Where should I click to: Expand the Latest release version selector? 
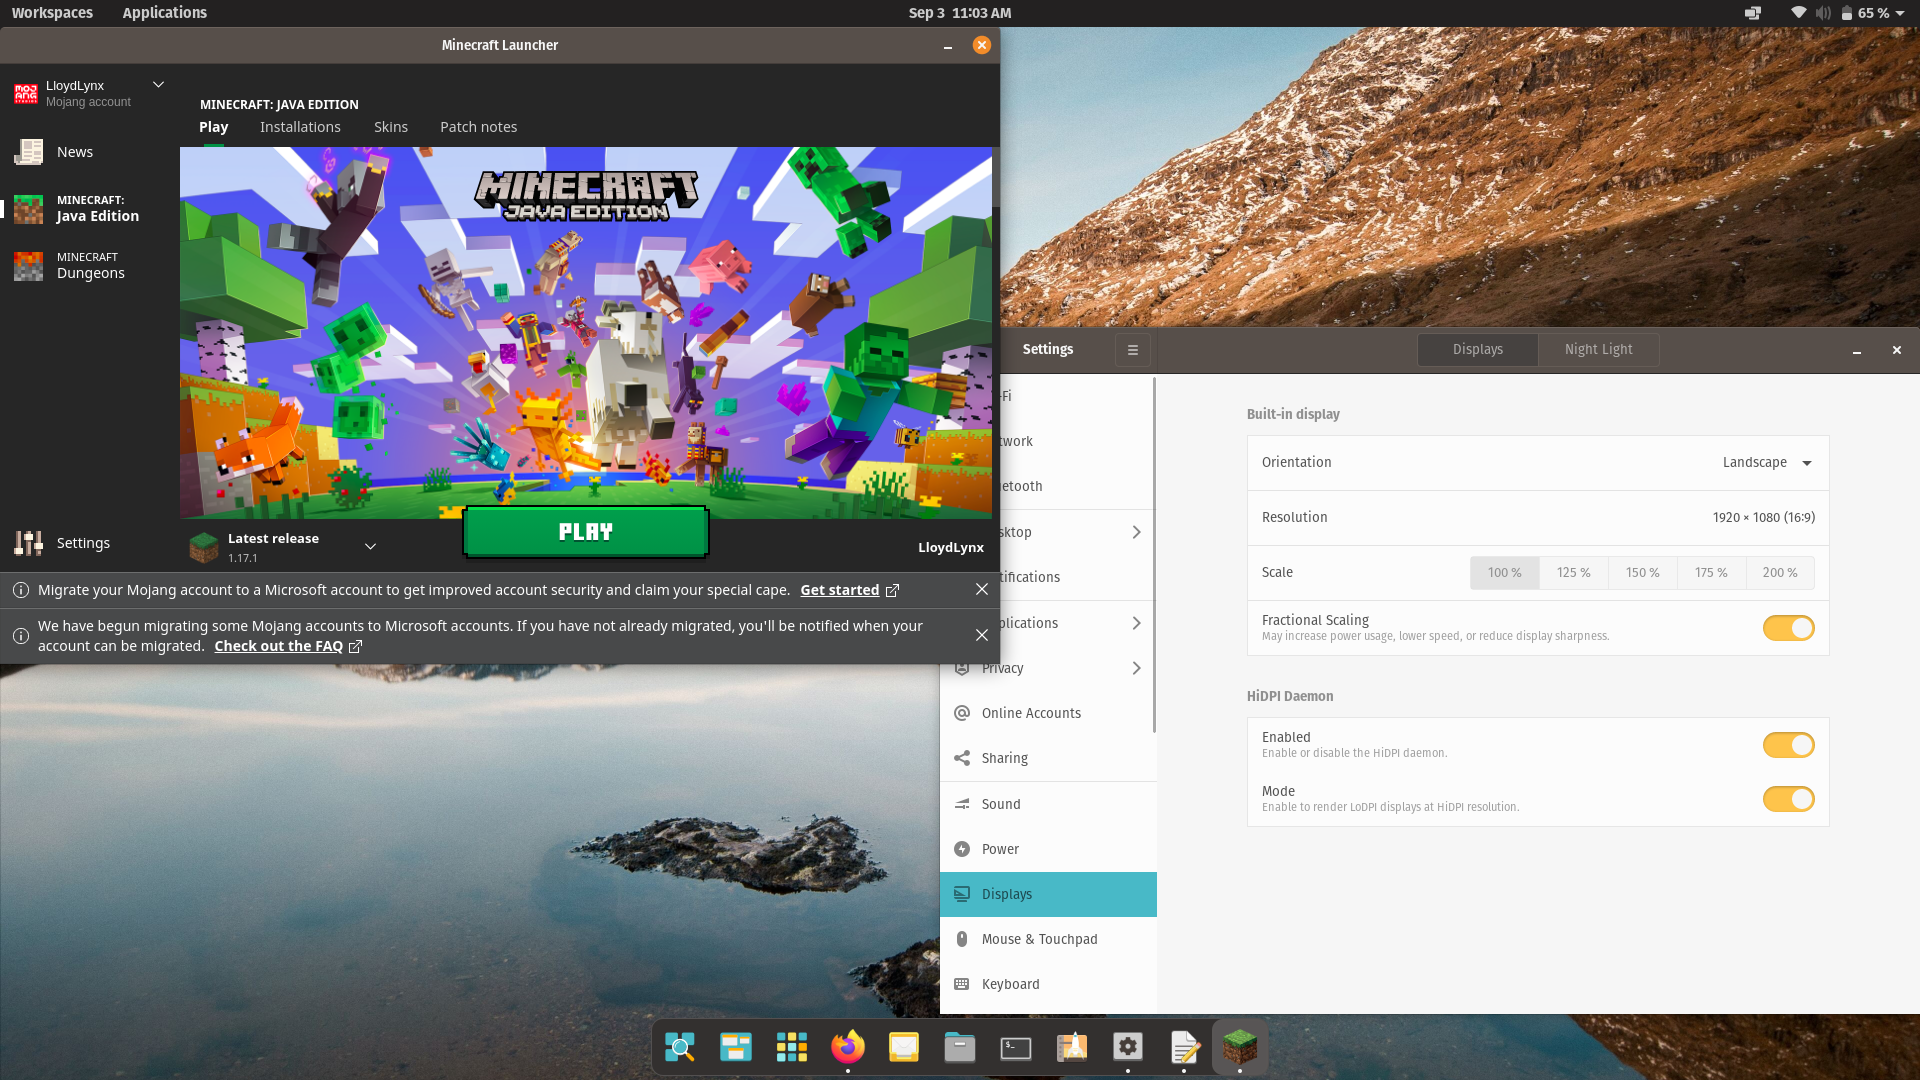[x=370, y=546]
